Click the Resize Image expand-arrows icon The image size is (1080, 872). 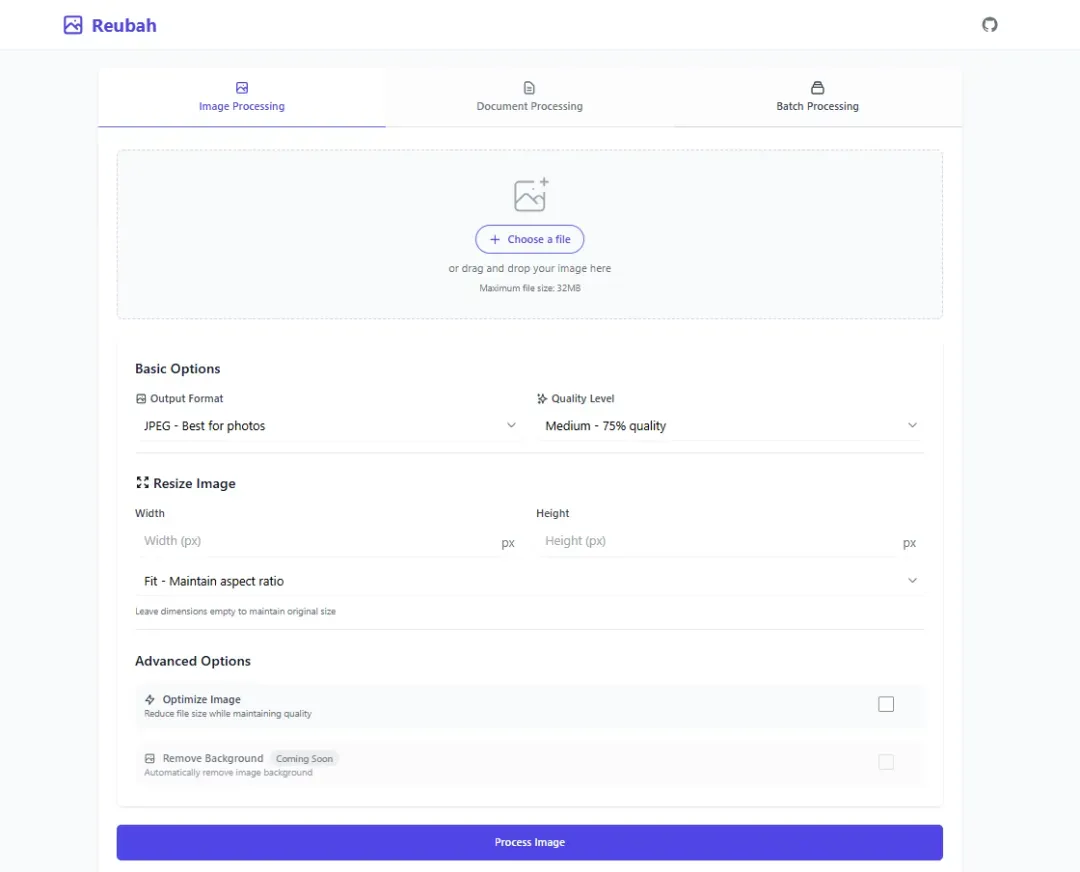pyautogui.click(x=142, y=482)
